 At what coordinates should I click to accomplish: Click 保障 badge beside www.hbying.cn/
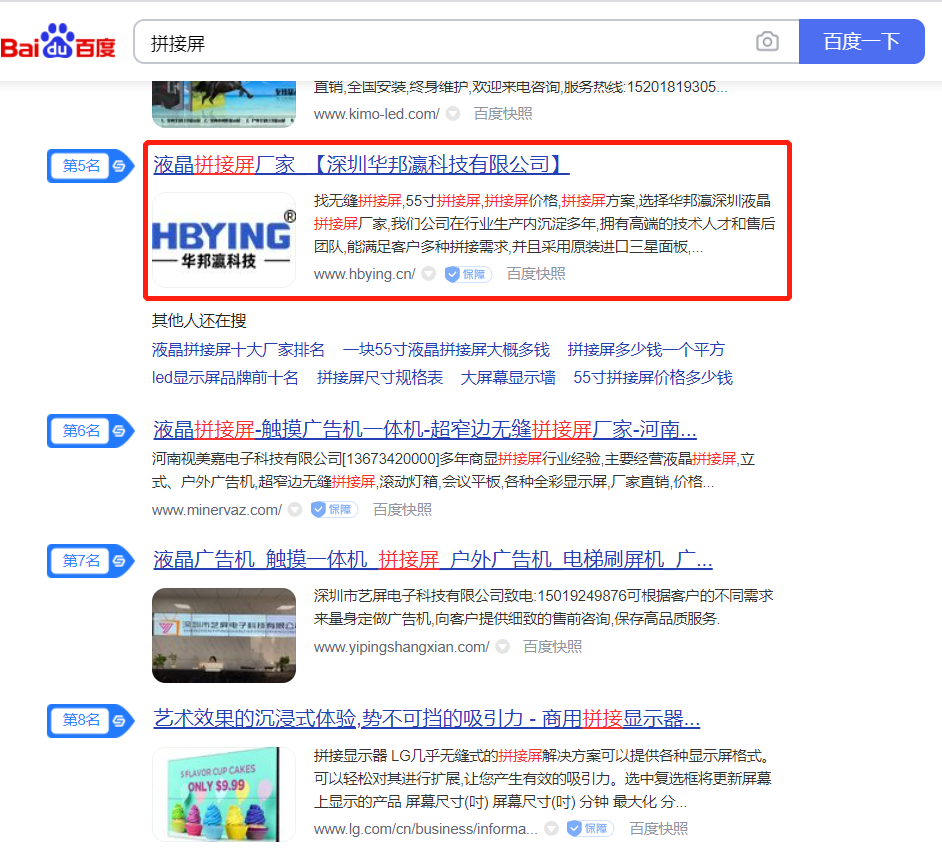pos(468,274)
